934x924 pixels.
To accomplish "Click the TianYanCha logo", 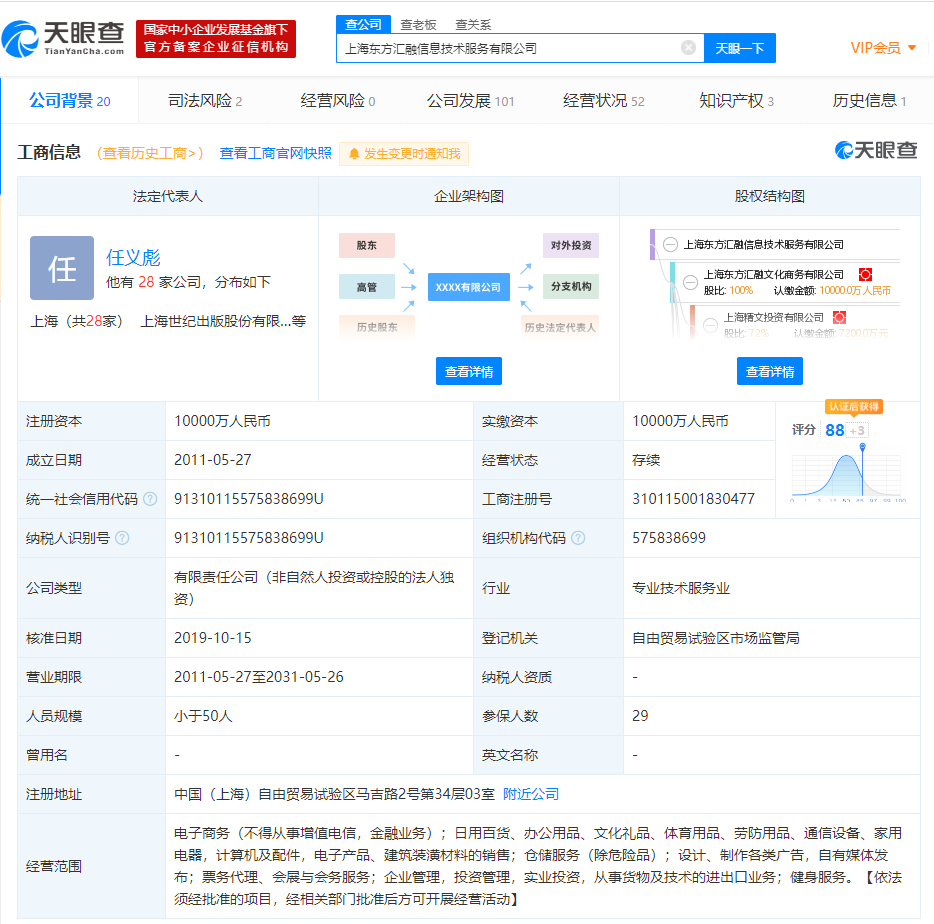I will click(x=63, y=38).
